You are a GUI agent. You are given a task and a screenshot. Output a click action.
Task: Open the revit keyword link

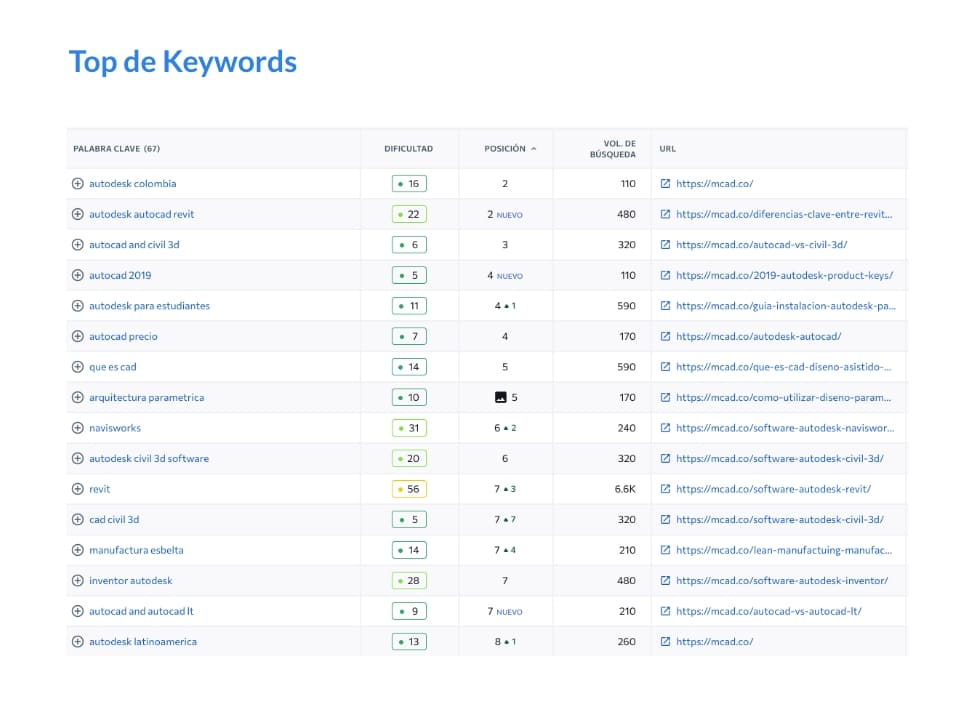pos(99,489)
